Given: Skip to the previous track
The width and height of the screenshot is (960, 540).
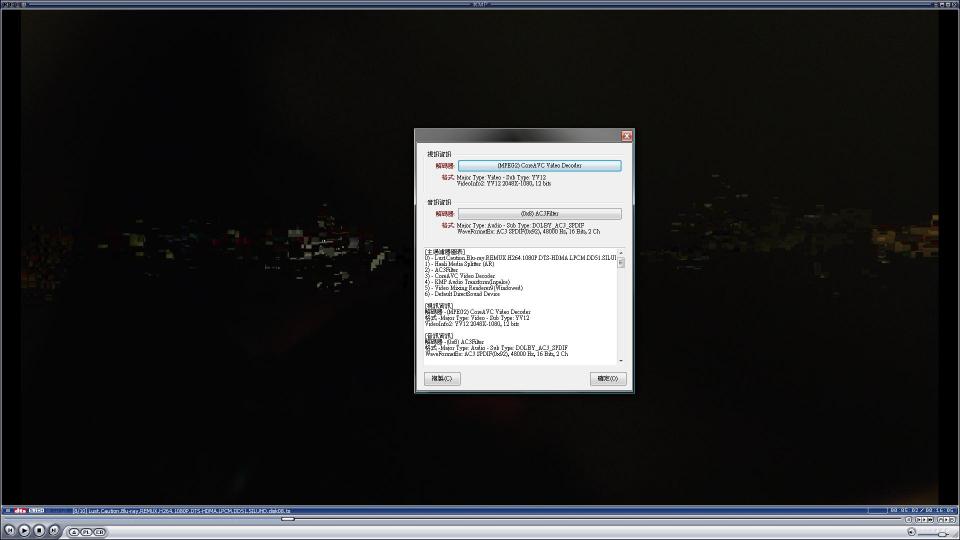Looking at the screenshot, I should (9, 530).
